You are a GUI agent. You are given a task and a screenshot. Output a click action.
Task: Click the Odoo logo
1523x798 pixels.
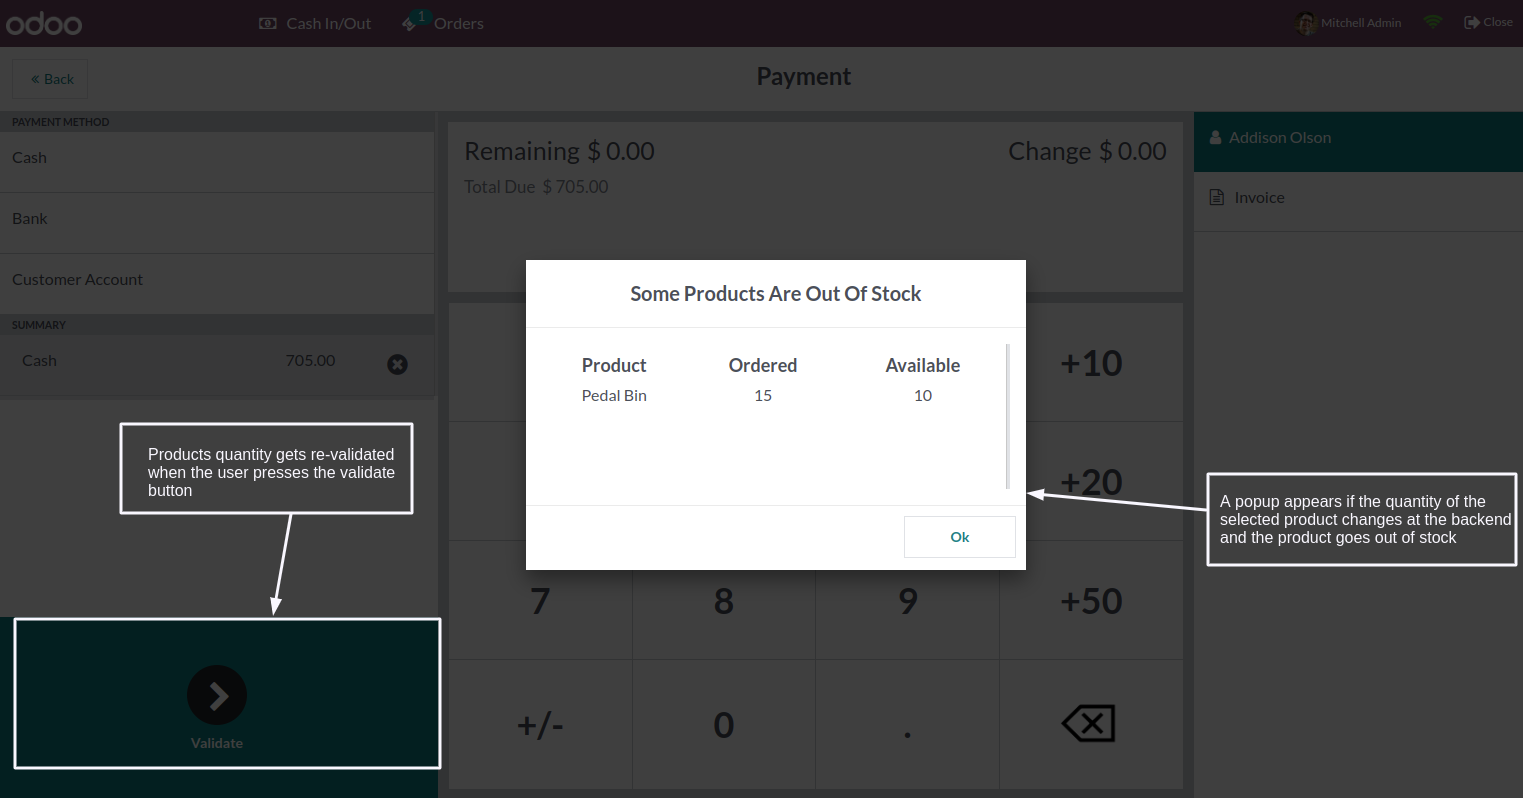(44, 23)
